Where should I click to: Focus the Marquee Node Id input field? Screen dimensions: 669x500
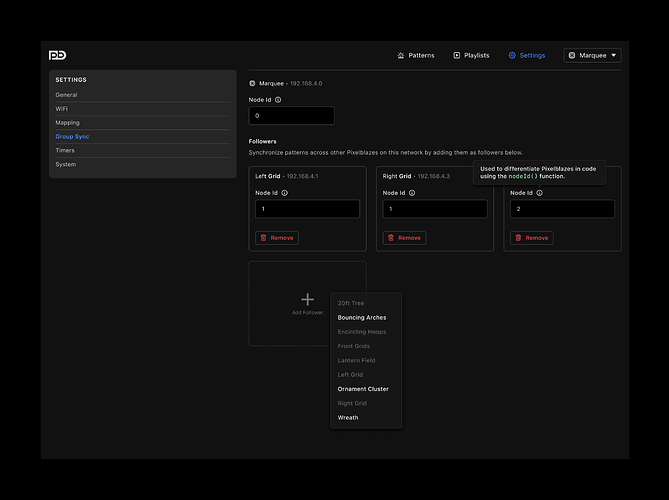coord(291,116)
